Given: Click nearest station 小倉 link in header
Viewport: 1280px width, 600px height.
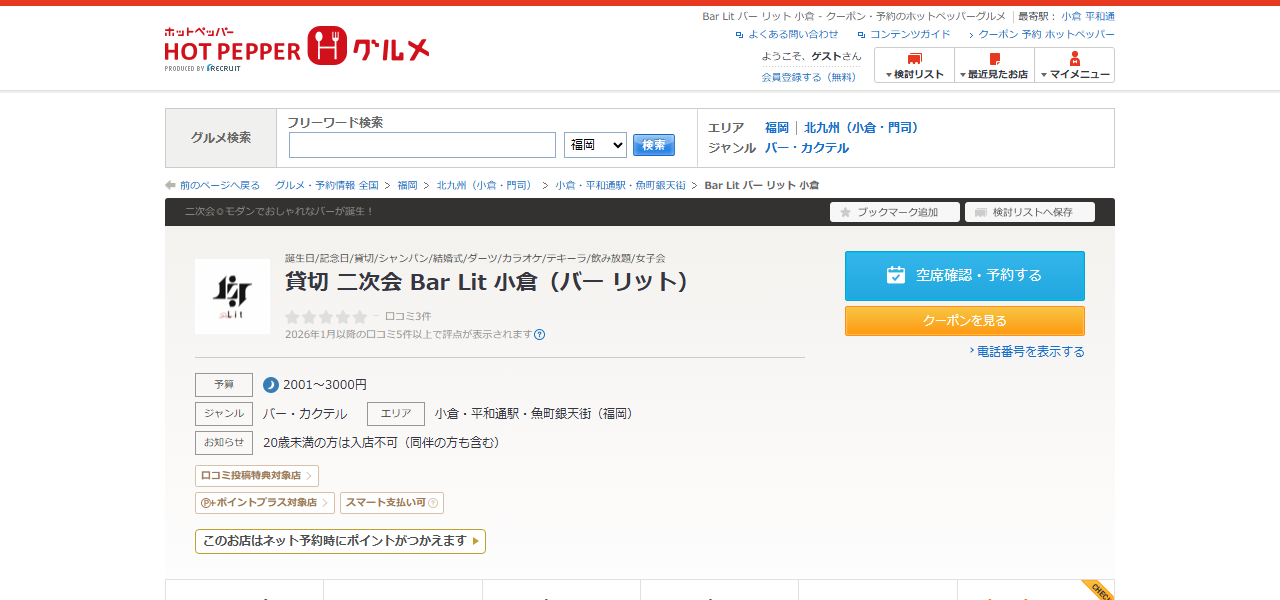Looking at the screenshot, I should pyautogui.click(x=1071, y=16).
